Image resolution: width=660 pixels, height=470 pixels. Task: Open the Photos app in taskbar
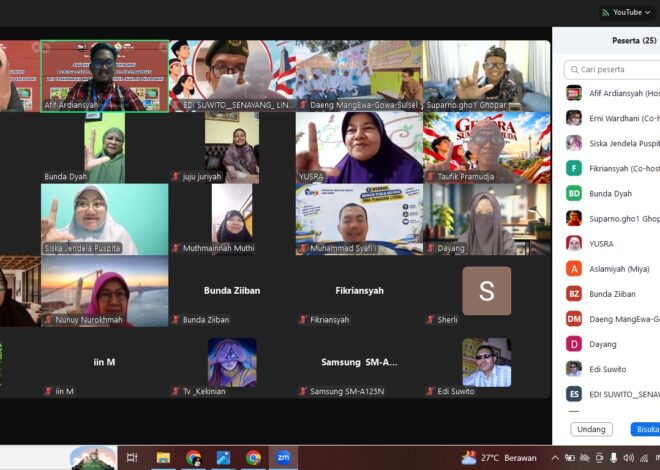pos(223,457)
